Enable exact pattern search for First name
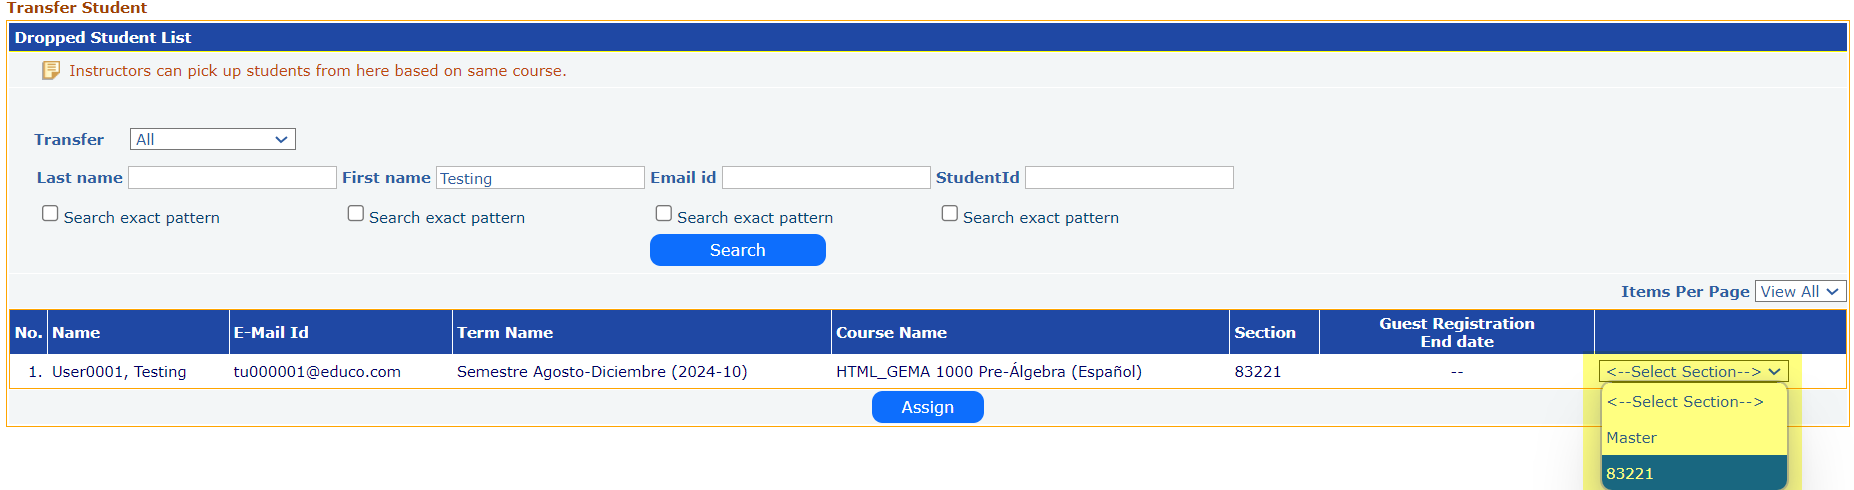The height and width of the screenshot is (490, 1854). point(355,214)
